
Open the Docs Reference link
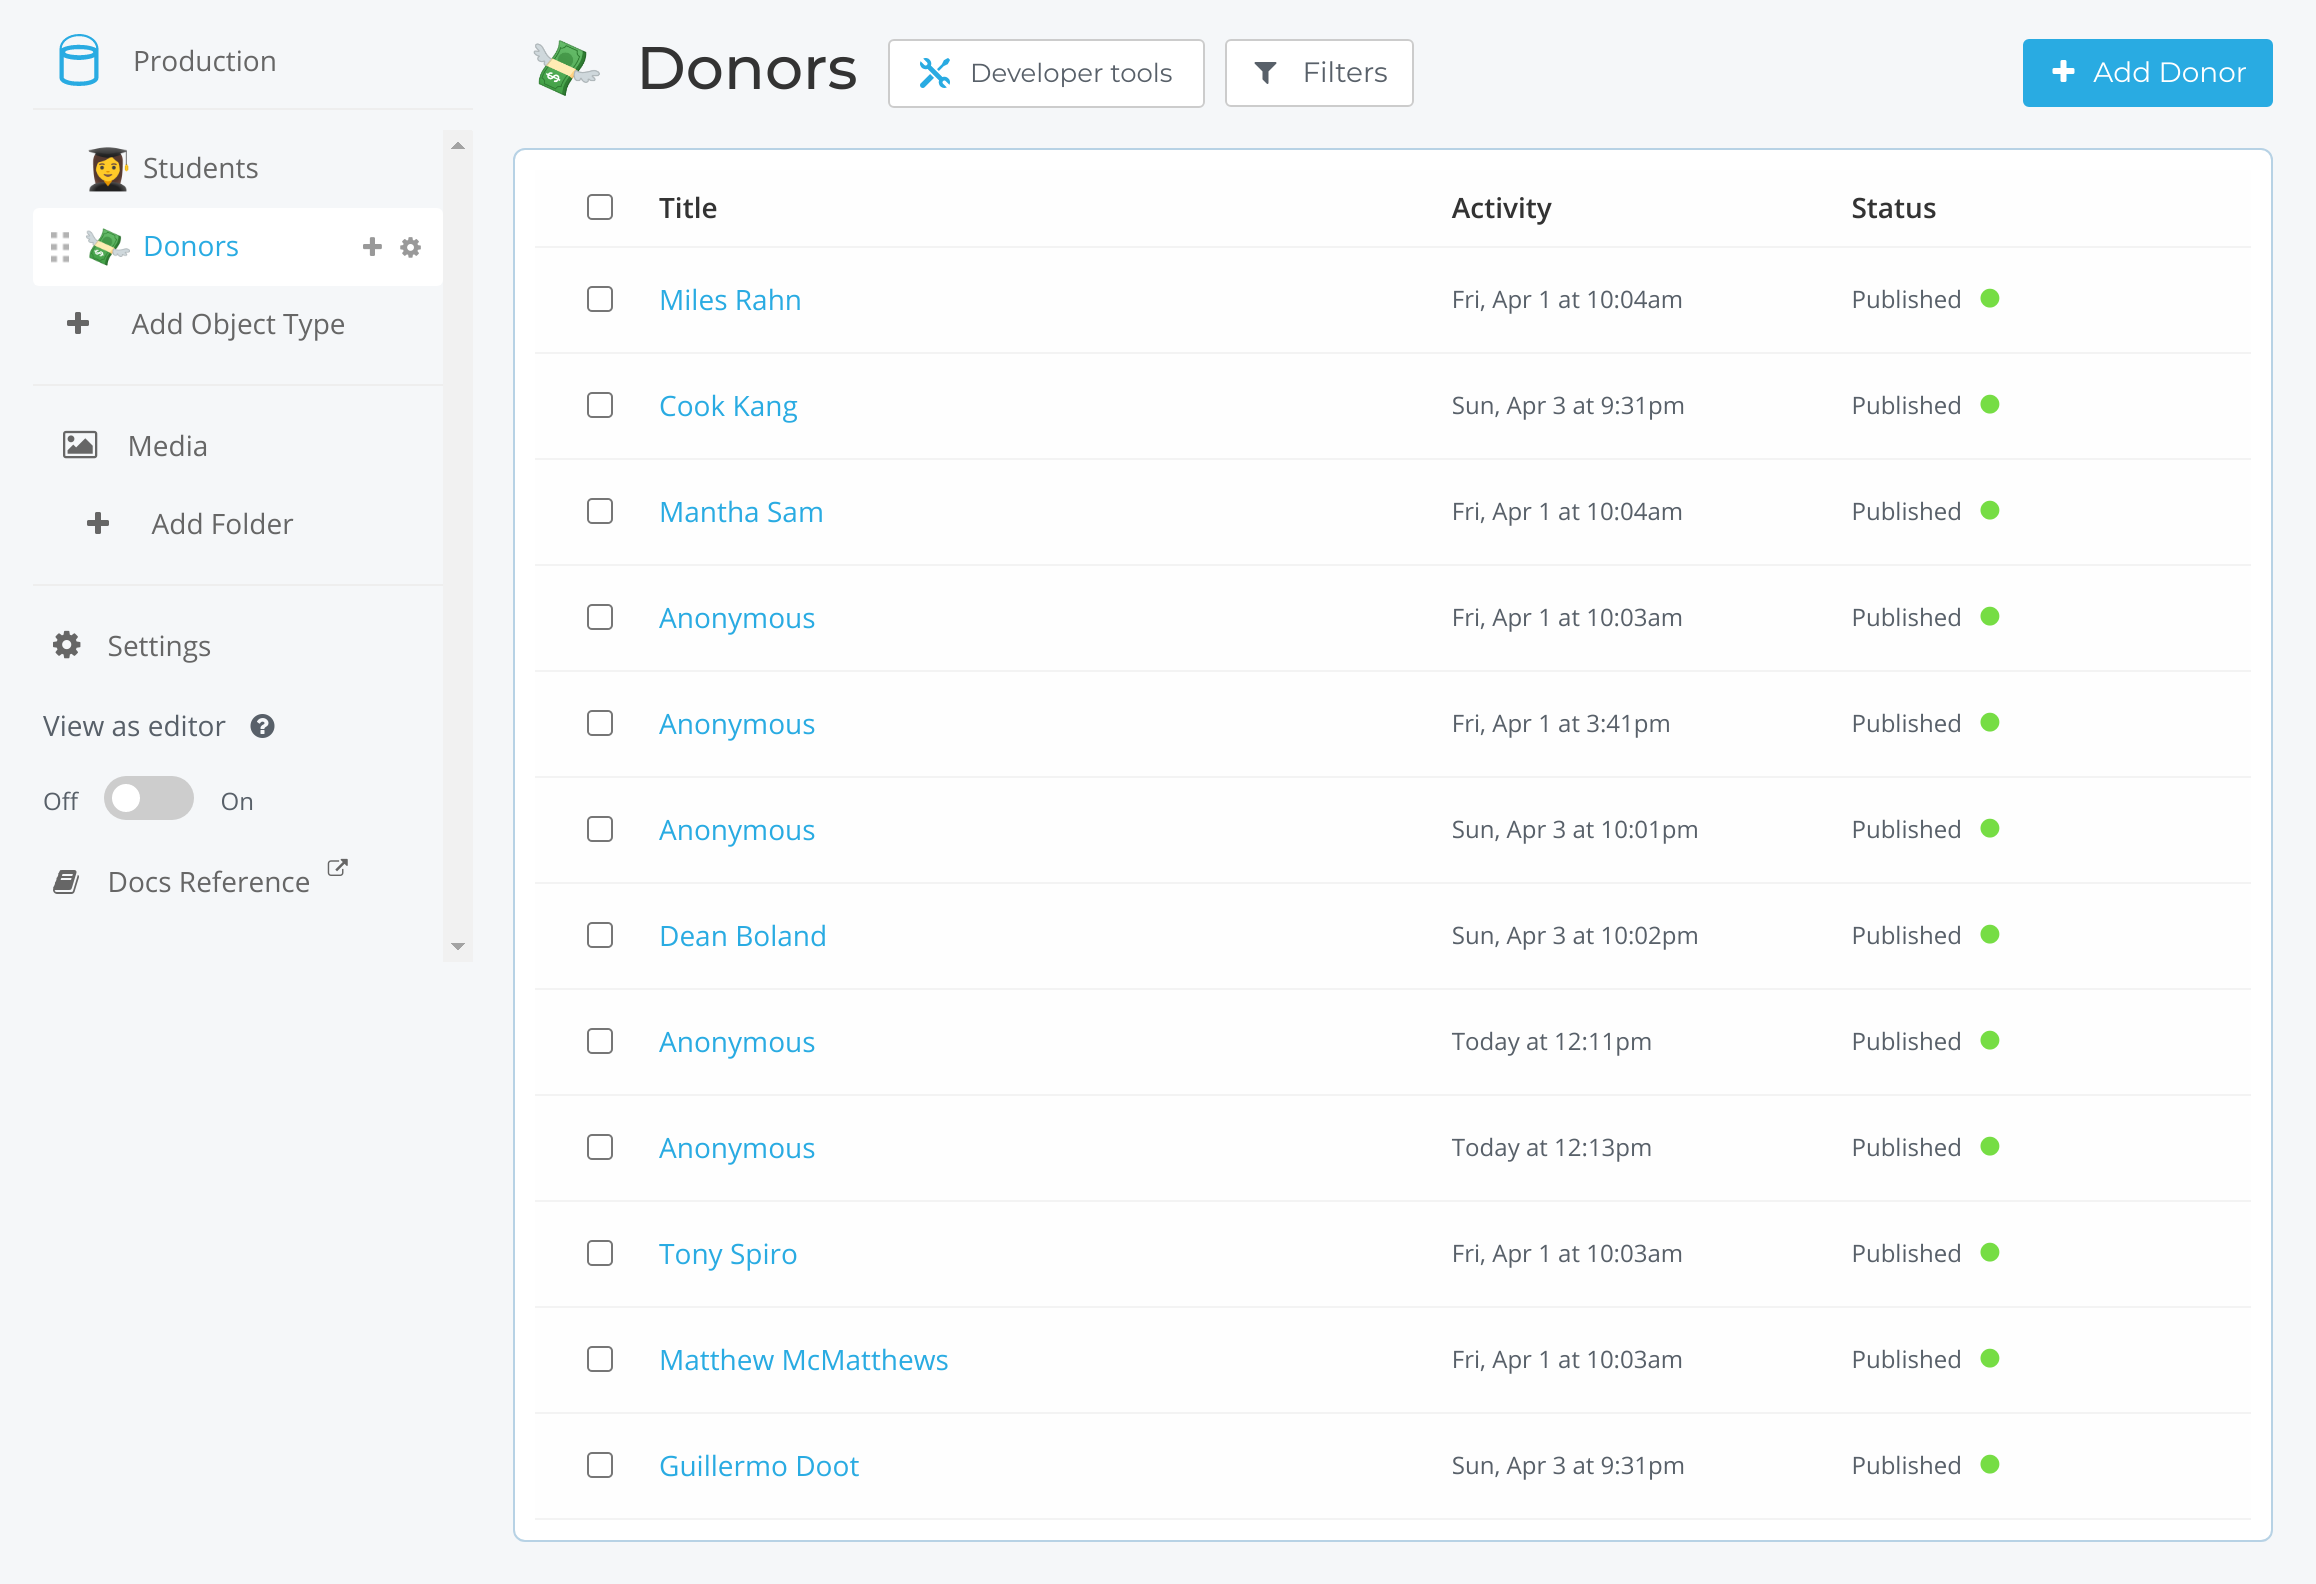209,882
